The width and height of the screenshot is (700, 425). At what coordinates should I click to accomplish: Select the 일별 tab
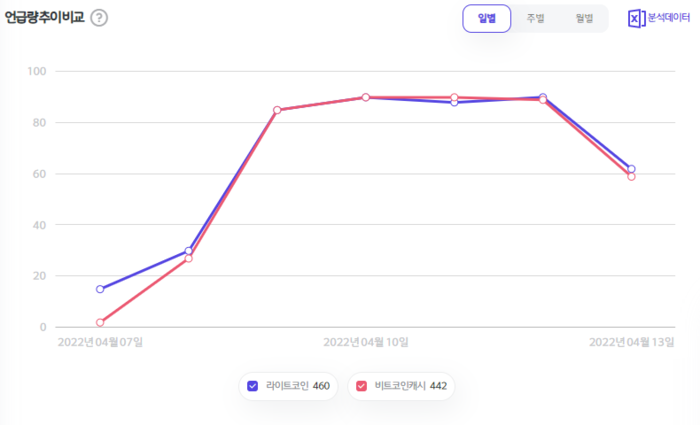coord(486,19)
